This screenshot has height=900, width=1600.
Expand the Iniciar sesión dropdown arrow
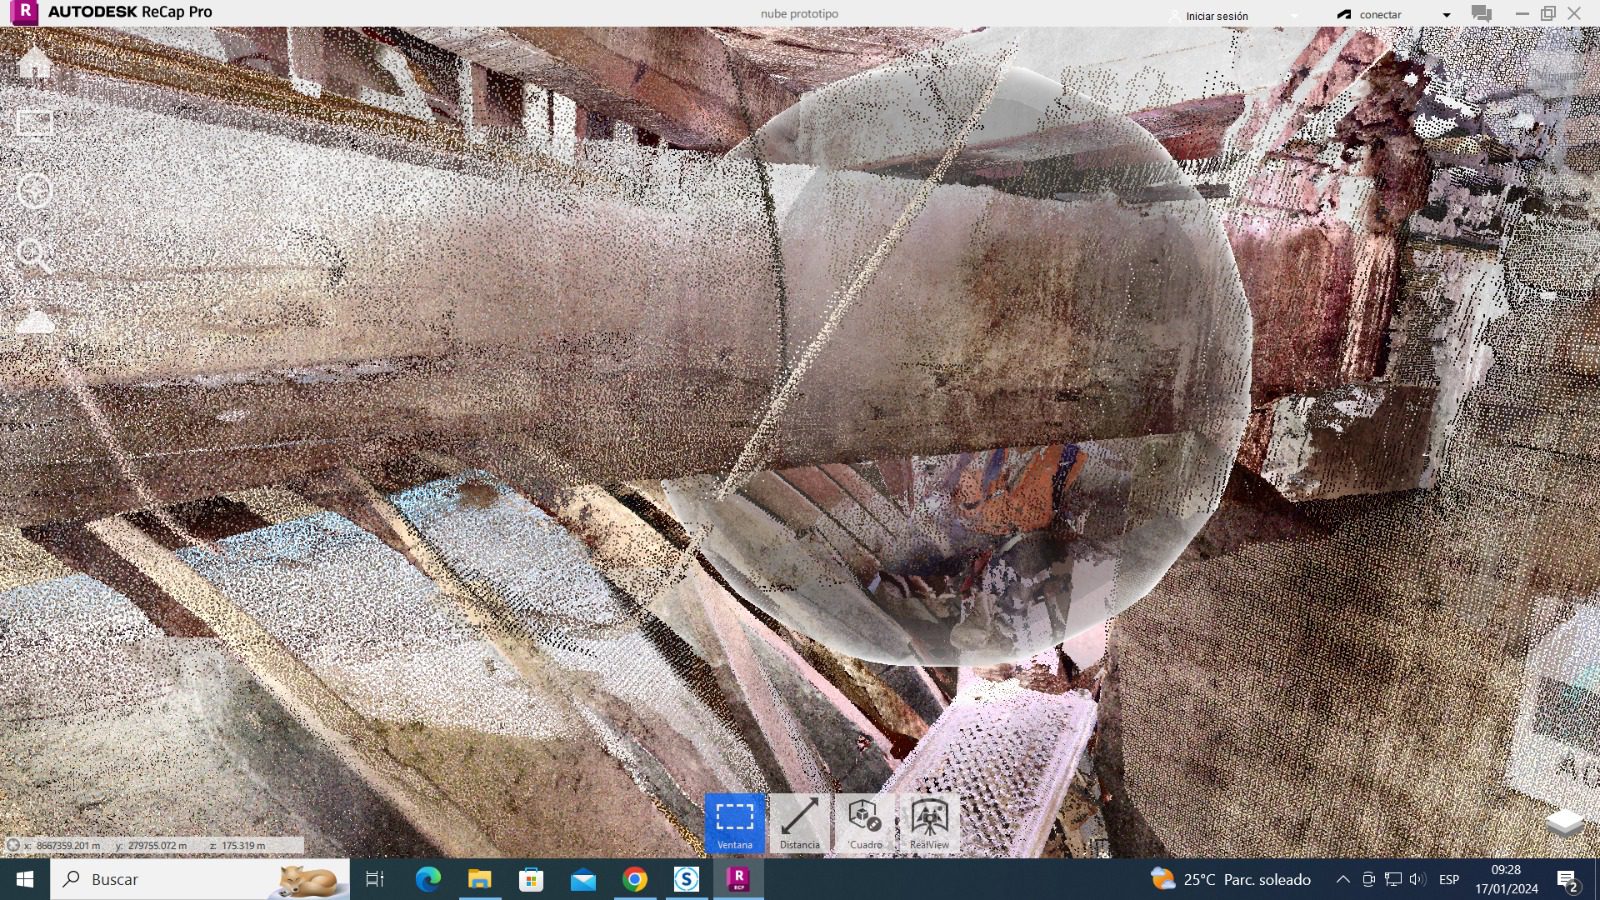pos(1294,16)
